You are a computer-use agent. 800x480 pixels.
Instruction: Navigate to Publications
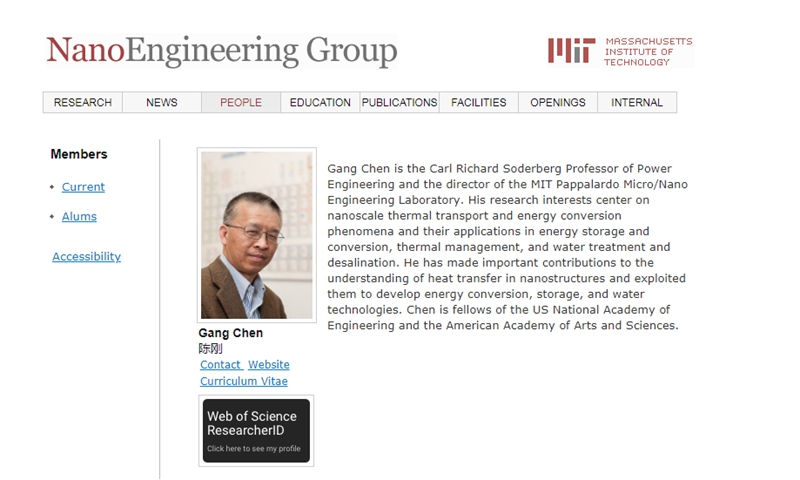(x=399, y=102)
